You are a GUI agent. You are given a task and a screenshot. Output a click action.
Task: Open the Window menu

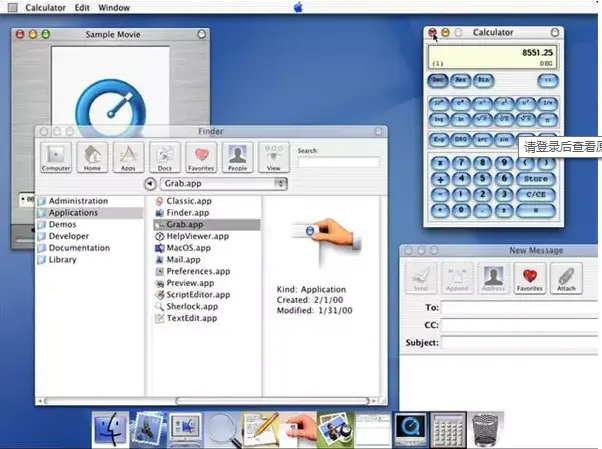pyautogui.click(x=114, y=7)
